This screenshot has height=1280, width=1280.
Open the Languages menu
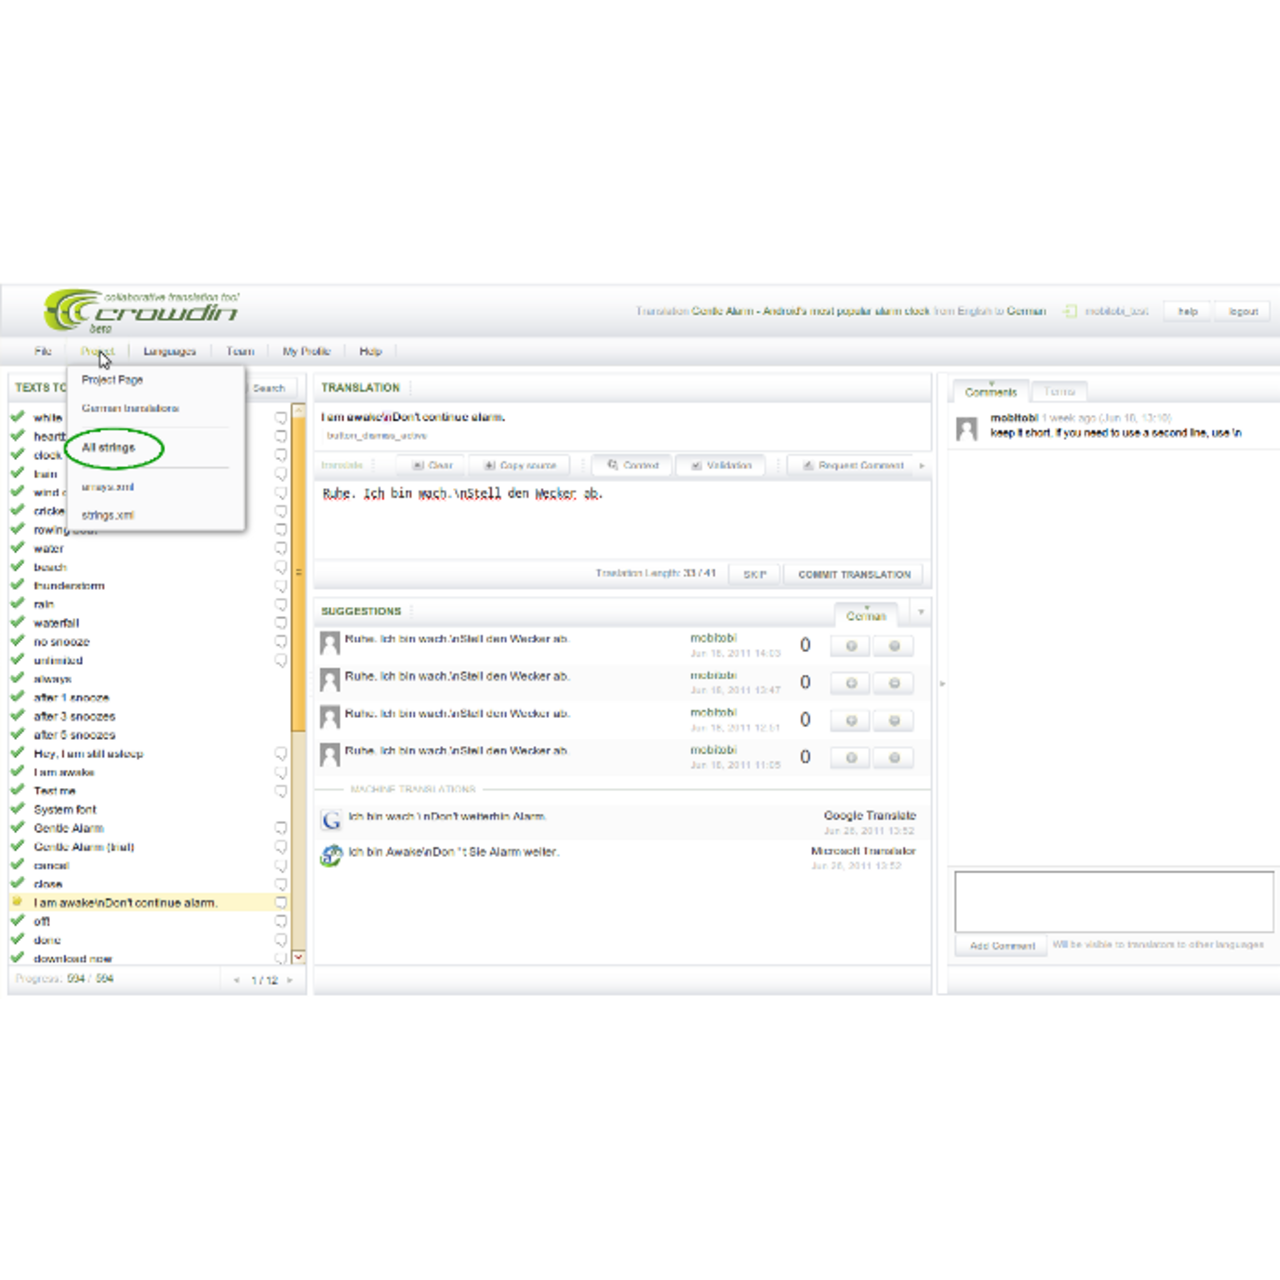pyautogui.click(x=169, y=351)
